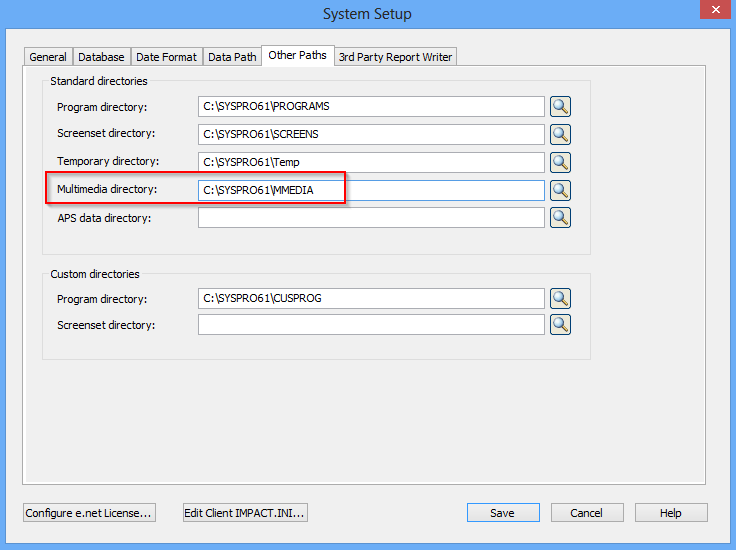The image size is (736, 550).
Task: Open 3rd Party Report Writer tab
Action: point(395,57)
